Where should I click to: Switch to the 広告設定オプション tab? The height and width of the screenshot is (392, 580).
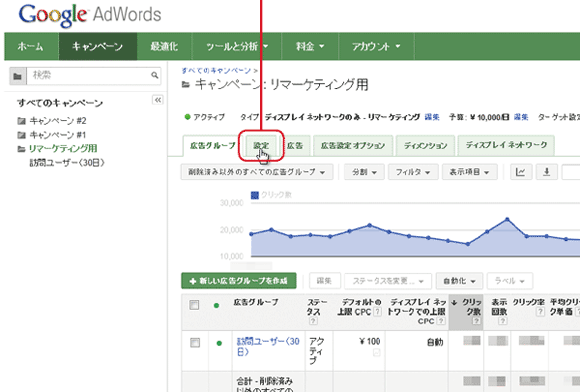353,146
